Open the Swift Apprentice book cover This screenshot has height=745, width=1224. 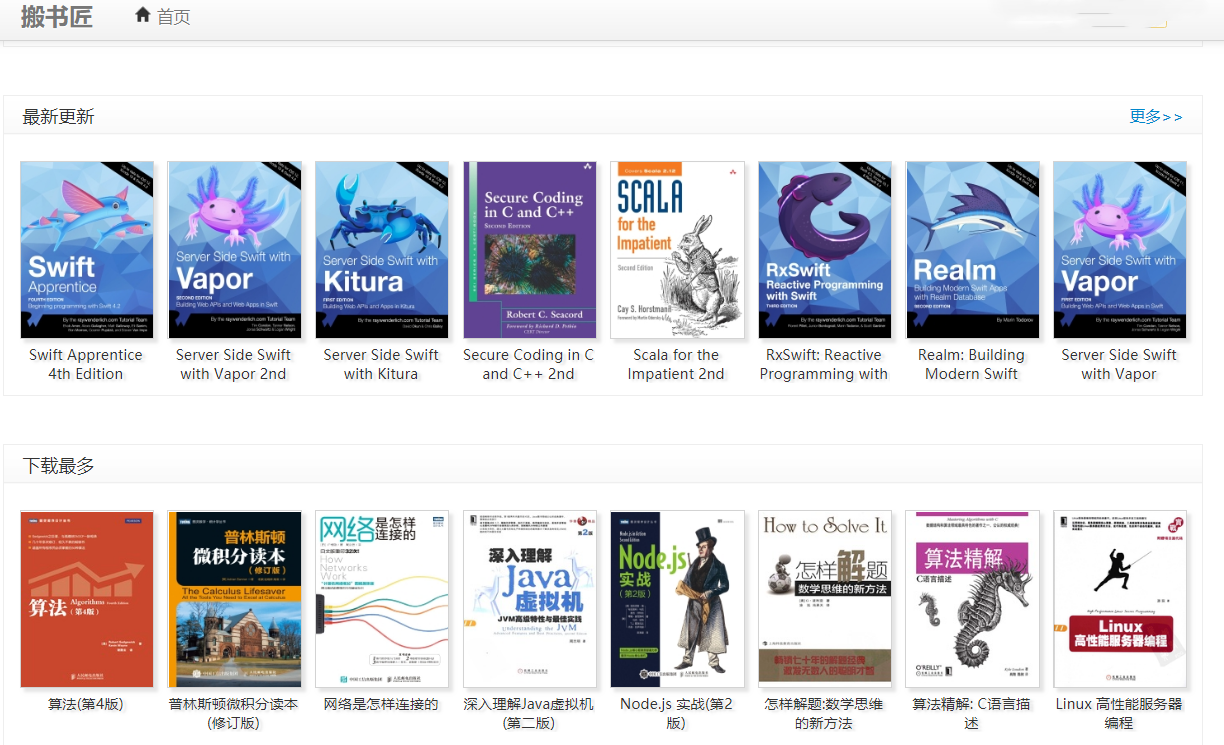pos(87,250)
